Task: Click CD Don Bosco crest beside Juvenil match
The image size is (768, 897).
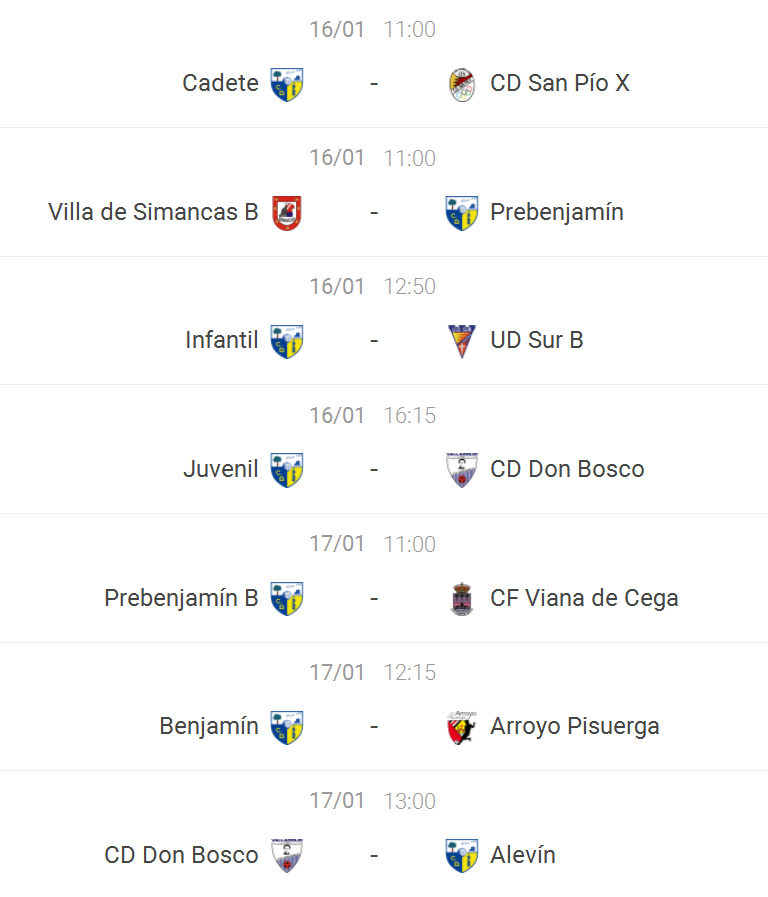Action: pyautogui.click(x=461, y=470)
